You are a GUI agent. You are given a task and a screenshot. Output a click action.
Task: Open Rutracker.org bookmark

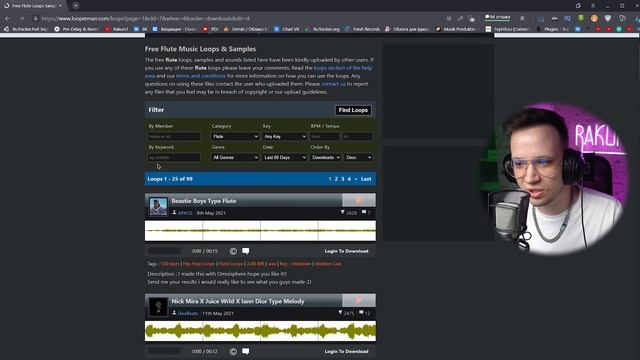tap(322, 29)
